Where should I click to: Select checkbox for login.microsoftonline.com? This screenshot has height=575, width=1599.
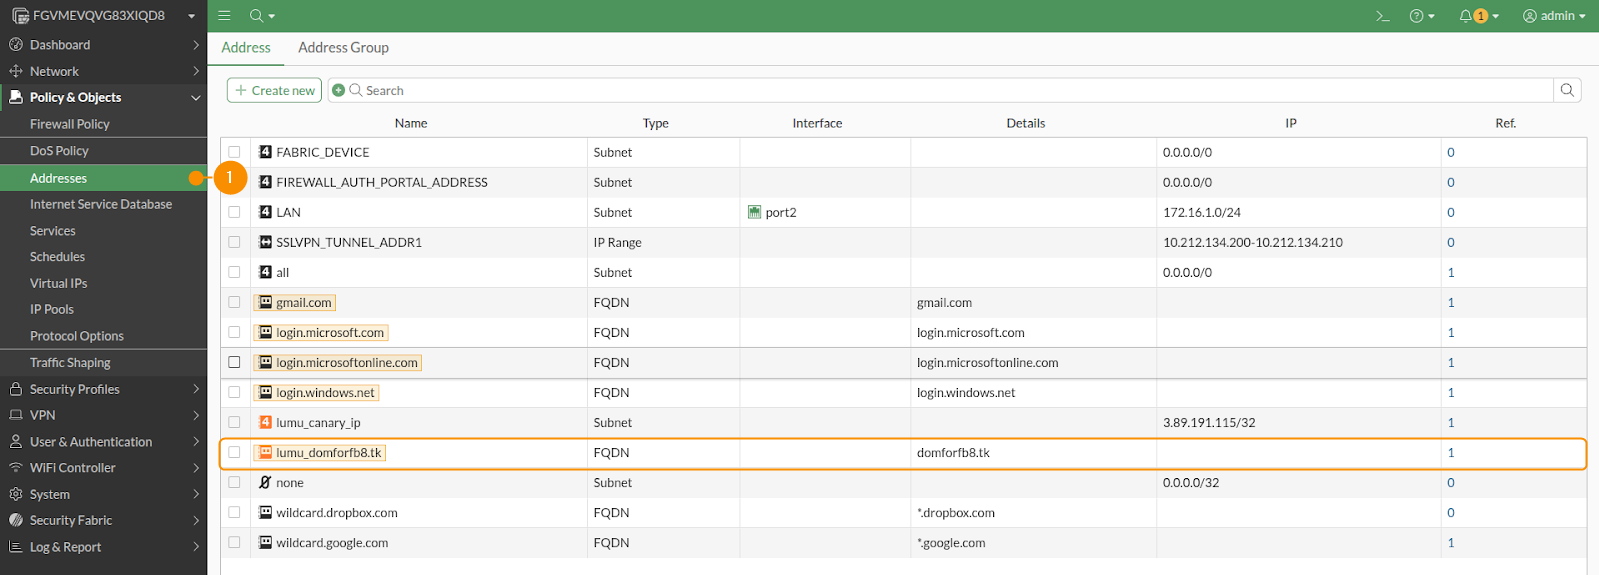click(234, 362)
